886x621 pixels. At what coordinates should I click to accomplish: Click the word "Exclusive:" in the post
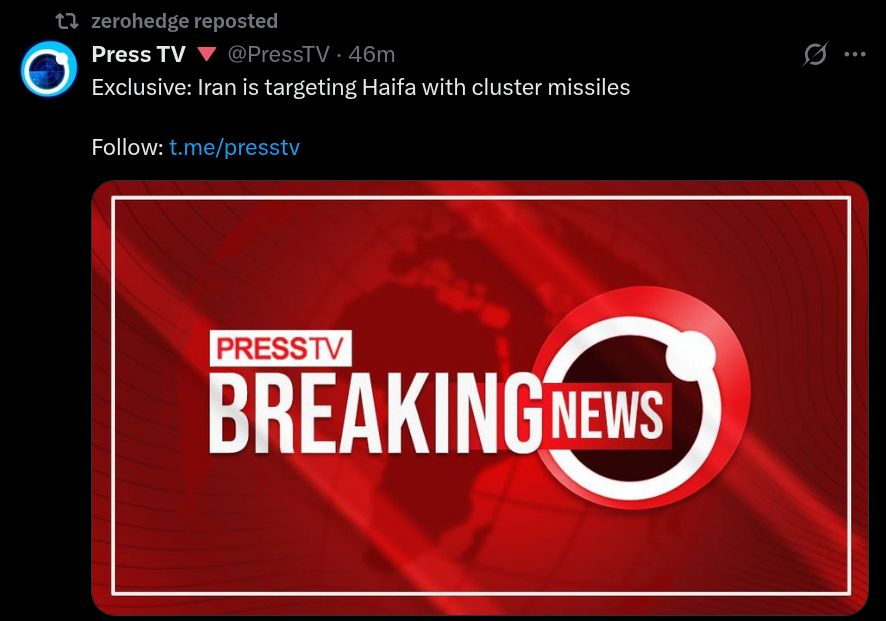[141, 87]
